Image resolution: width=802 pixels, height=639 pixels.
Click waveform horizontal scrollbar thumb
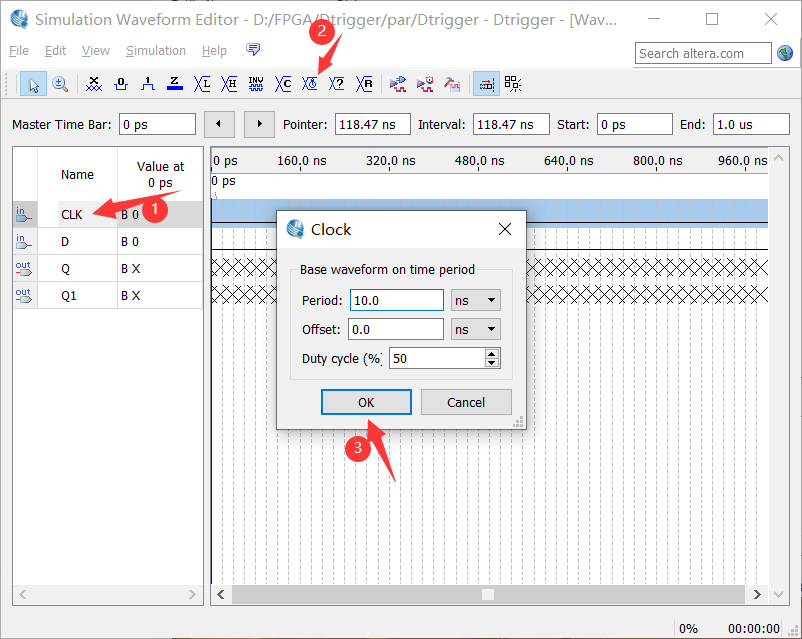tap(488, 594)
